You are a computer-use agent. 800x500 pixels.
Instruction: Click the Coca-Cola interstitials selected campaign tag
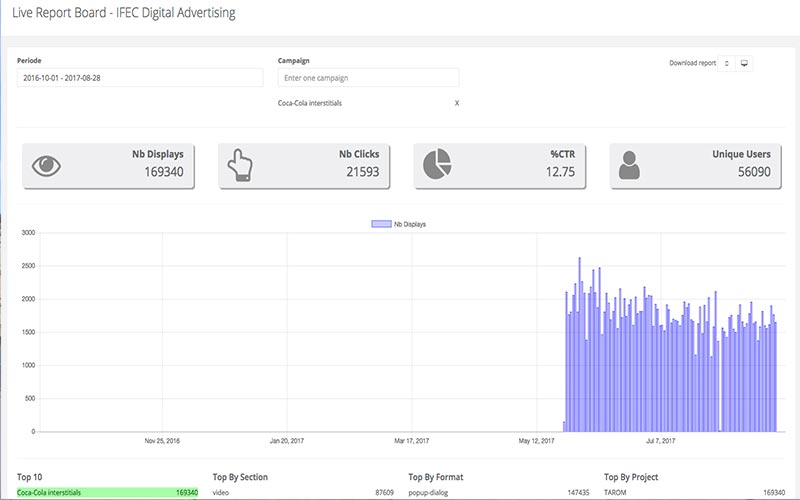310,103
